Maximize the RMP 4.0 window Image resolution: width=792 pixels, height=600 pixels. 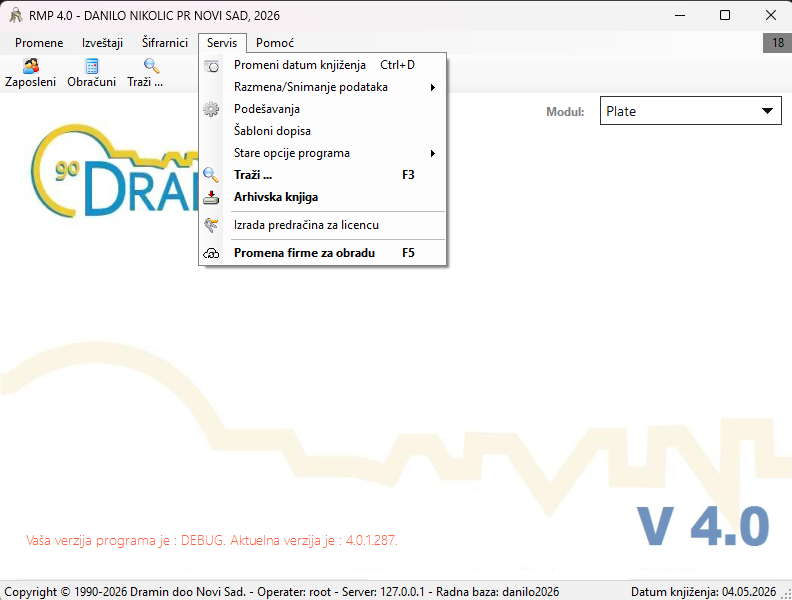point(725,15)
